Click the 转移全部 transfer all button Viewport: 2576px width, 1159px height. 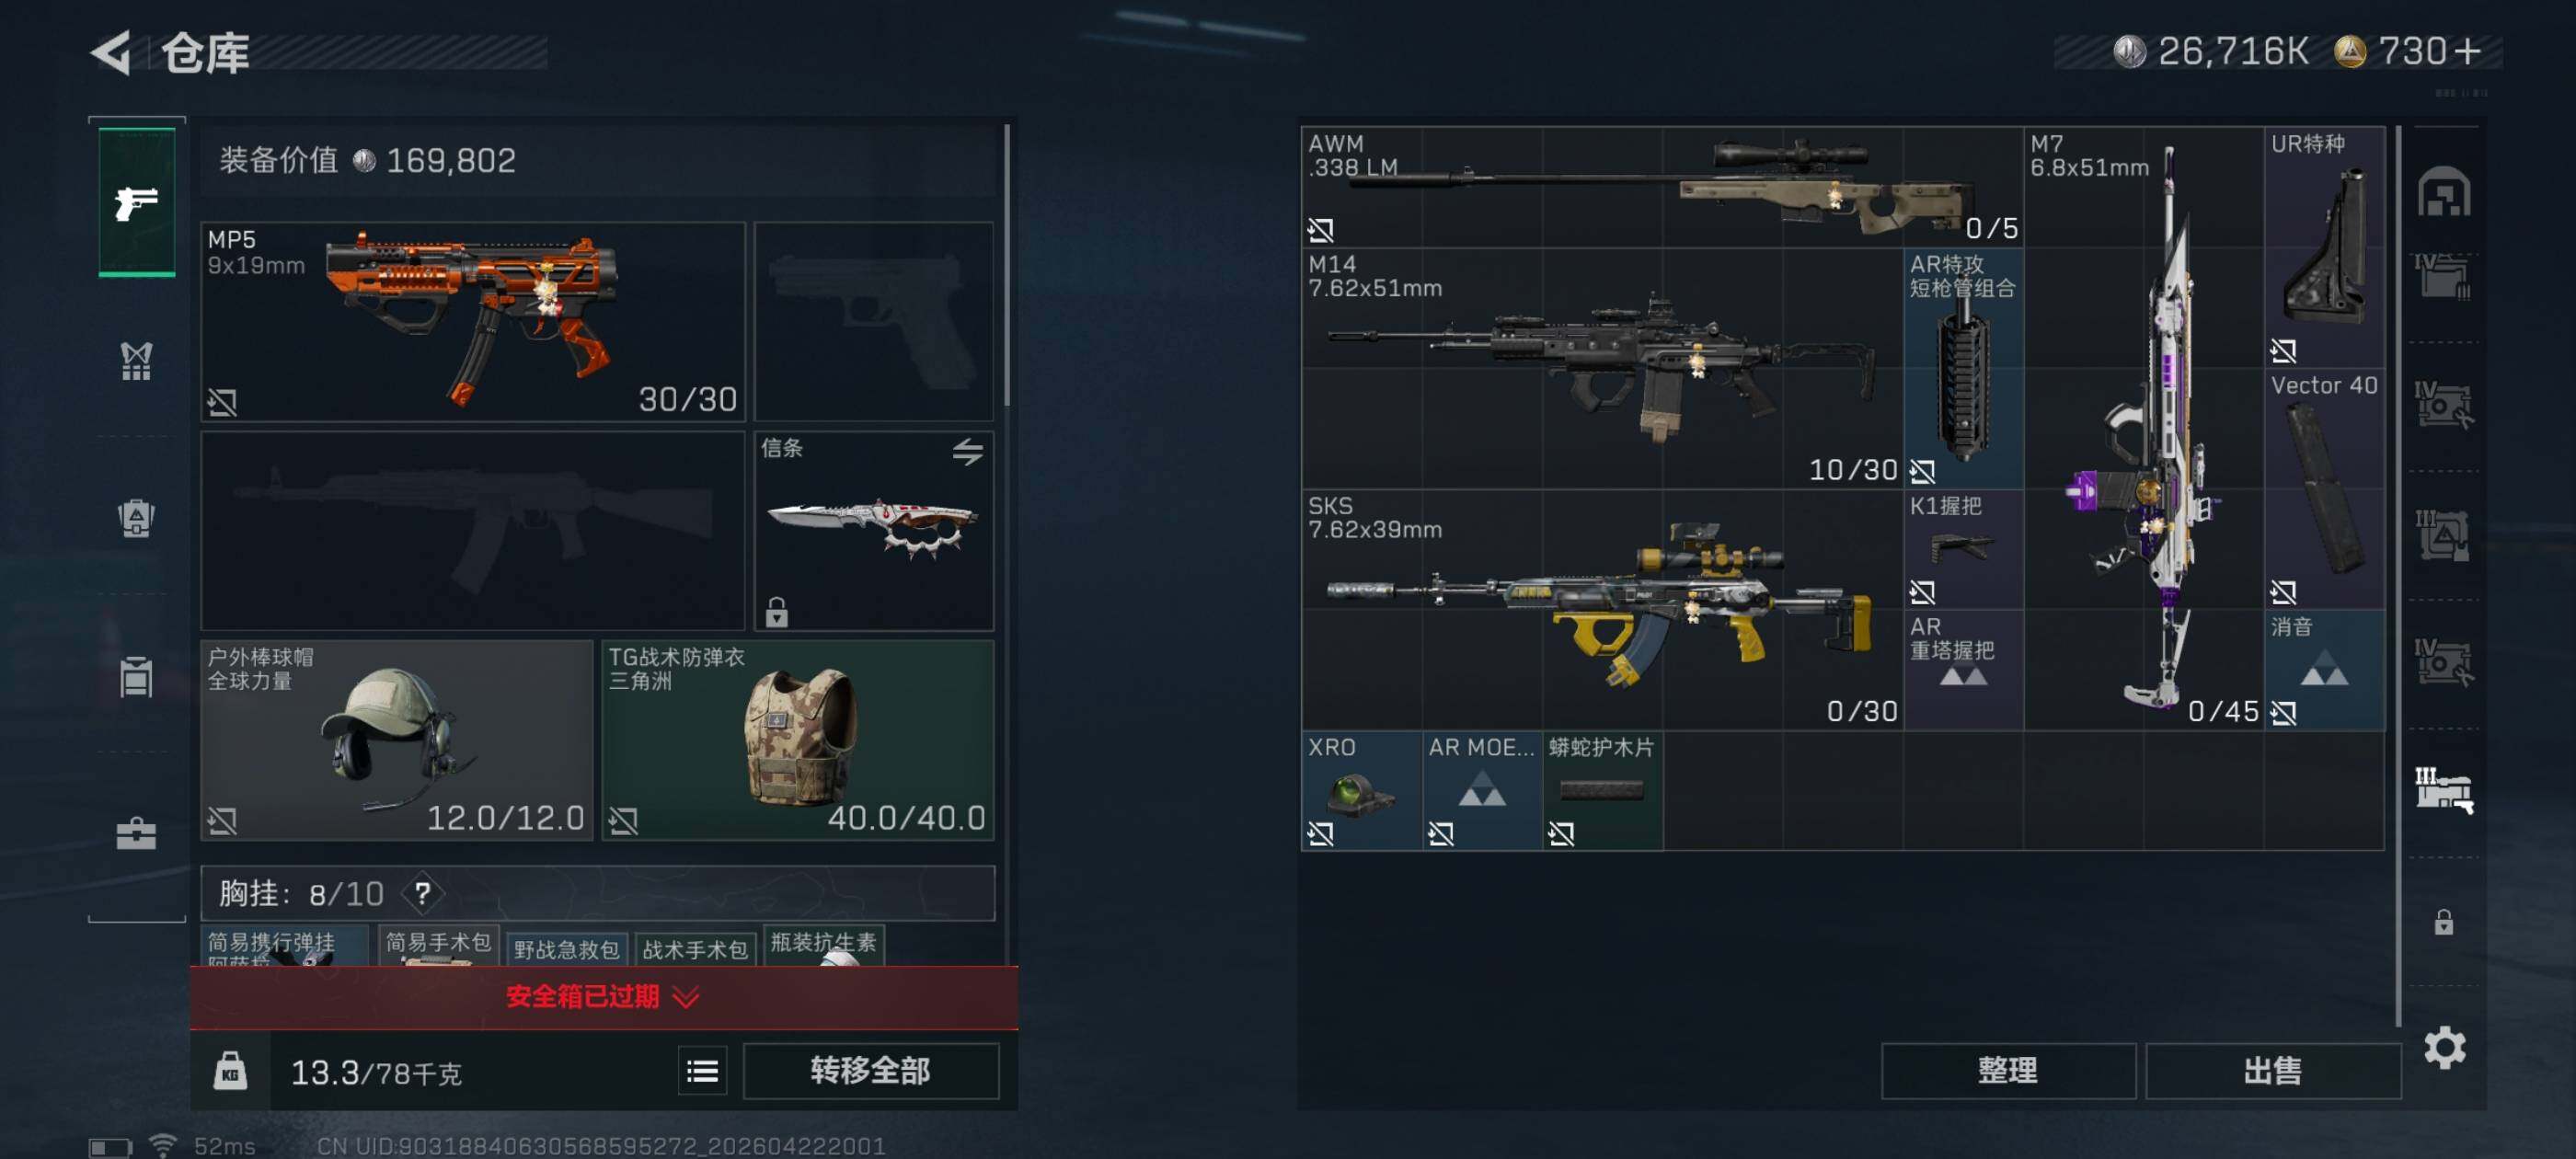tap(870, 1071)
